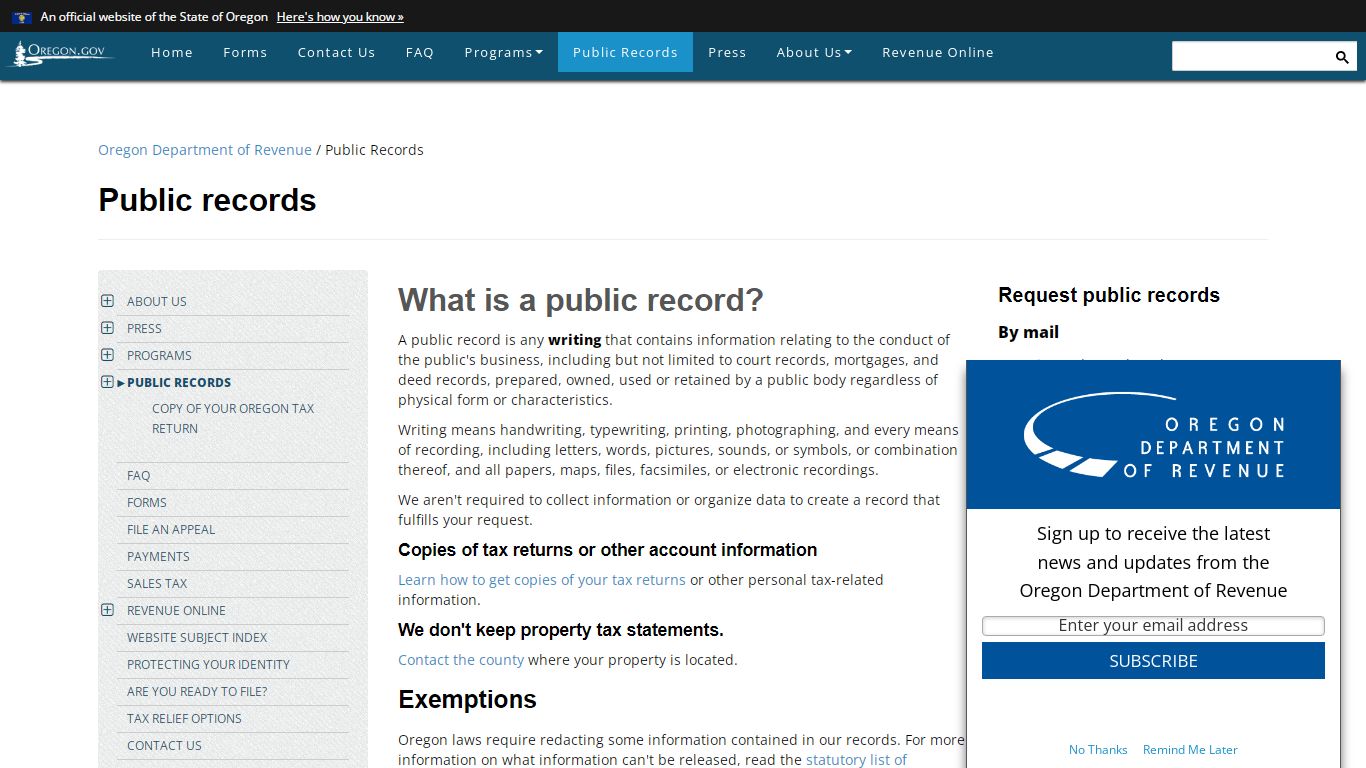Click the Oregon.gov logo
Viewport: 1366px width, 768px height.
[x=61, y=53]
